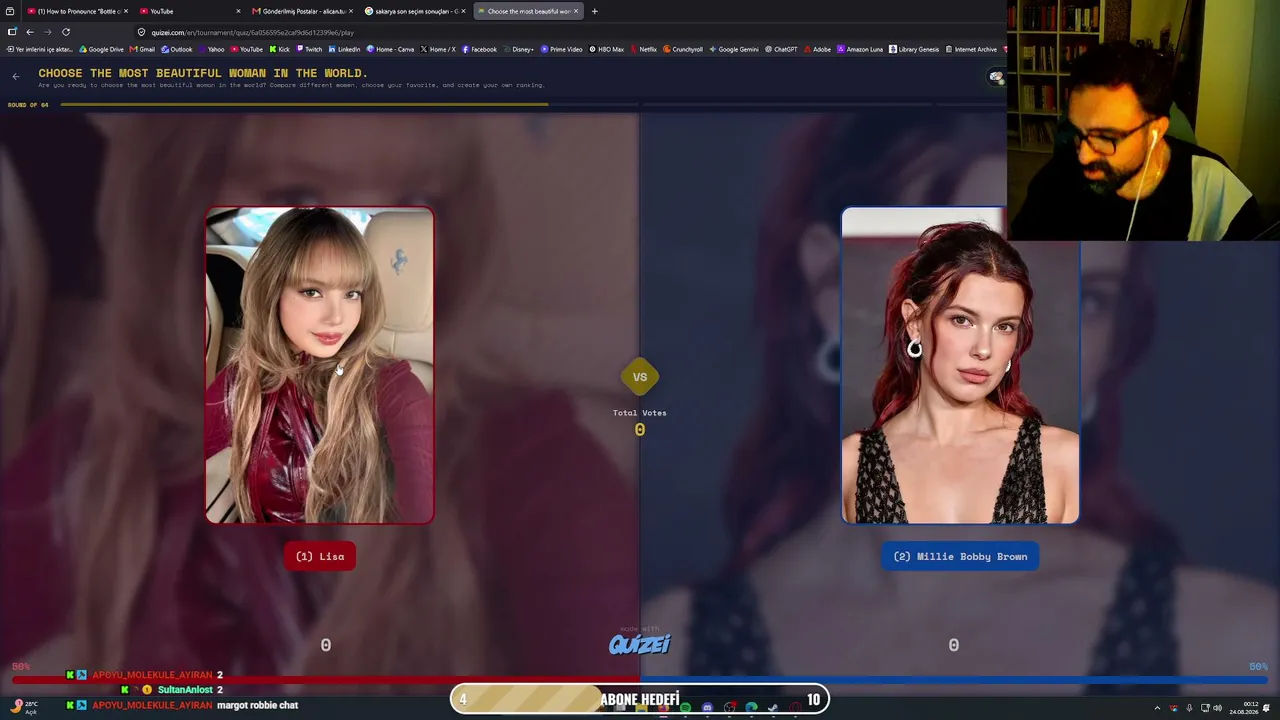Vote for '(1) Lisa' button
The width and height of the screenshot is (1280, 720).
pyautogui.click(x=320, y=557)
